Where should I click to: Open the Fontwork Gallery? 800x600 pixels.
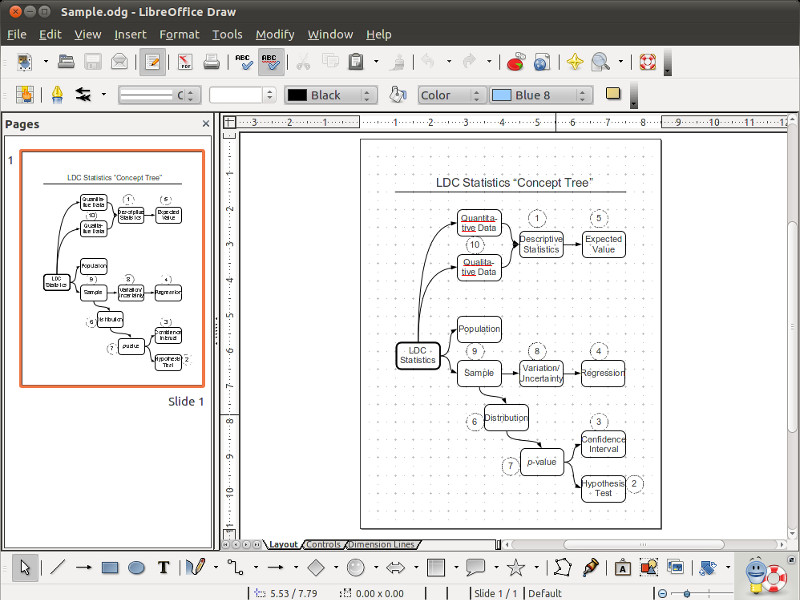[x=622, y=568]
